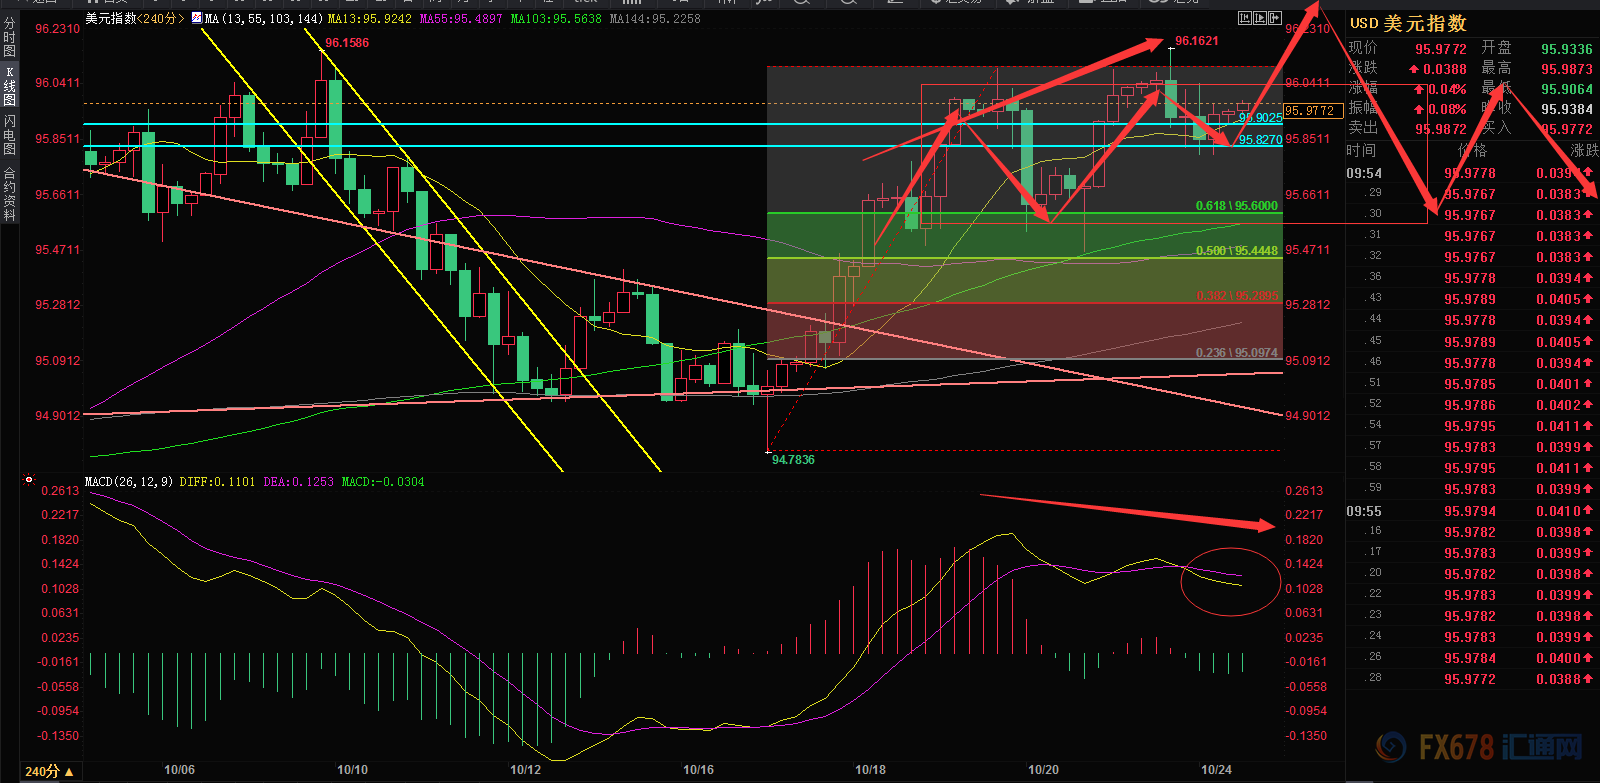Click the 10/12 date axis marker
The width and height of the screenshot is (1600, 783).
pos(525,770)
